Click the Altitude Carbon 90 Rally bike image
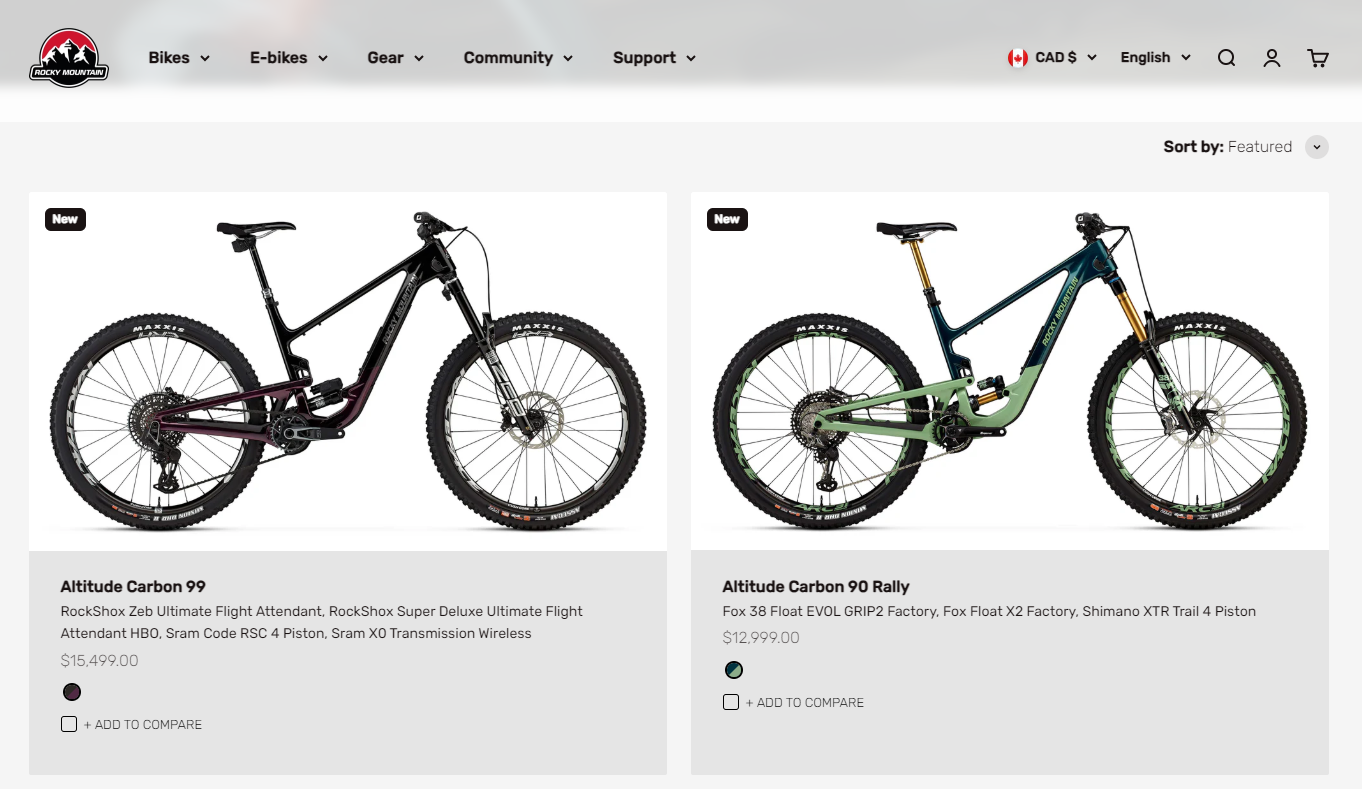1362x789 pixels. click(1009, 370)
